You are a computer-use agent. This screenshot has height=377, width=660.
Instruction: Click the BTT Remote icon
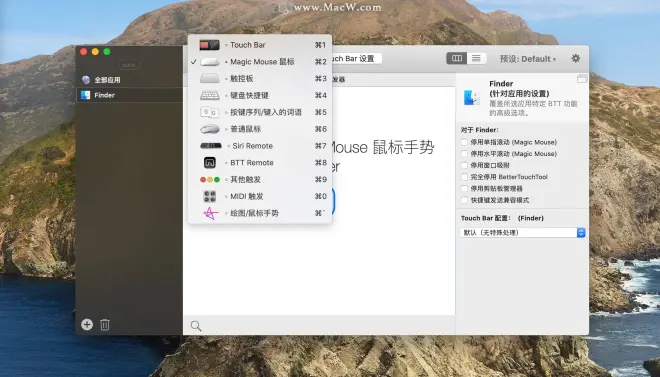pos(210,162)
